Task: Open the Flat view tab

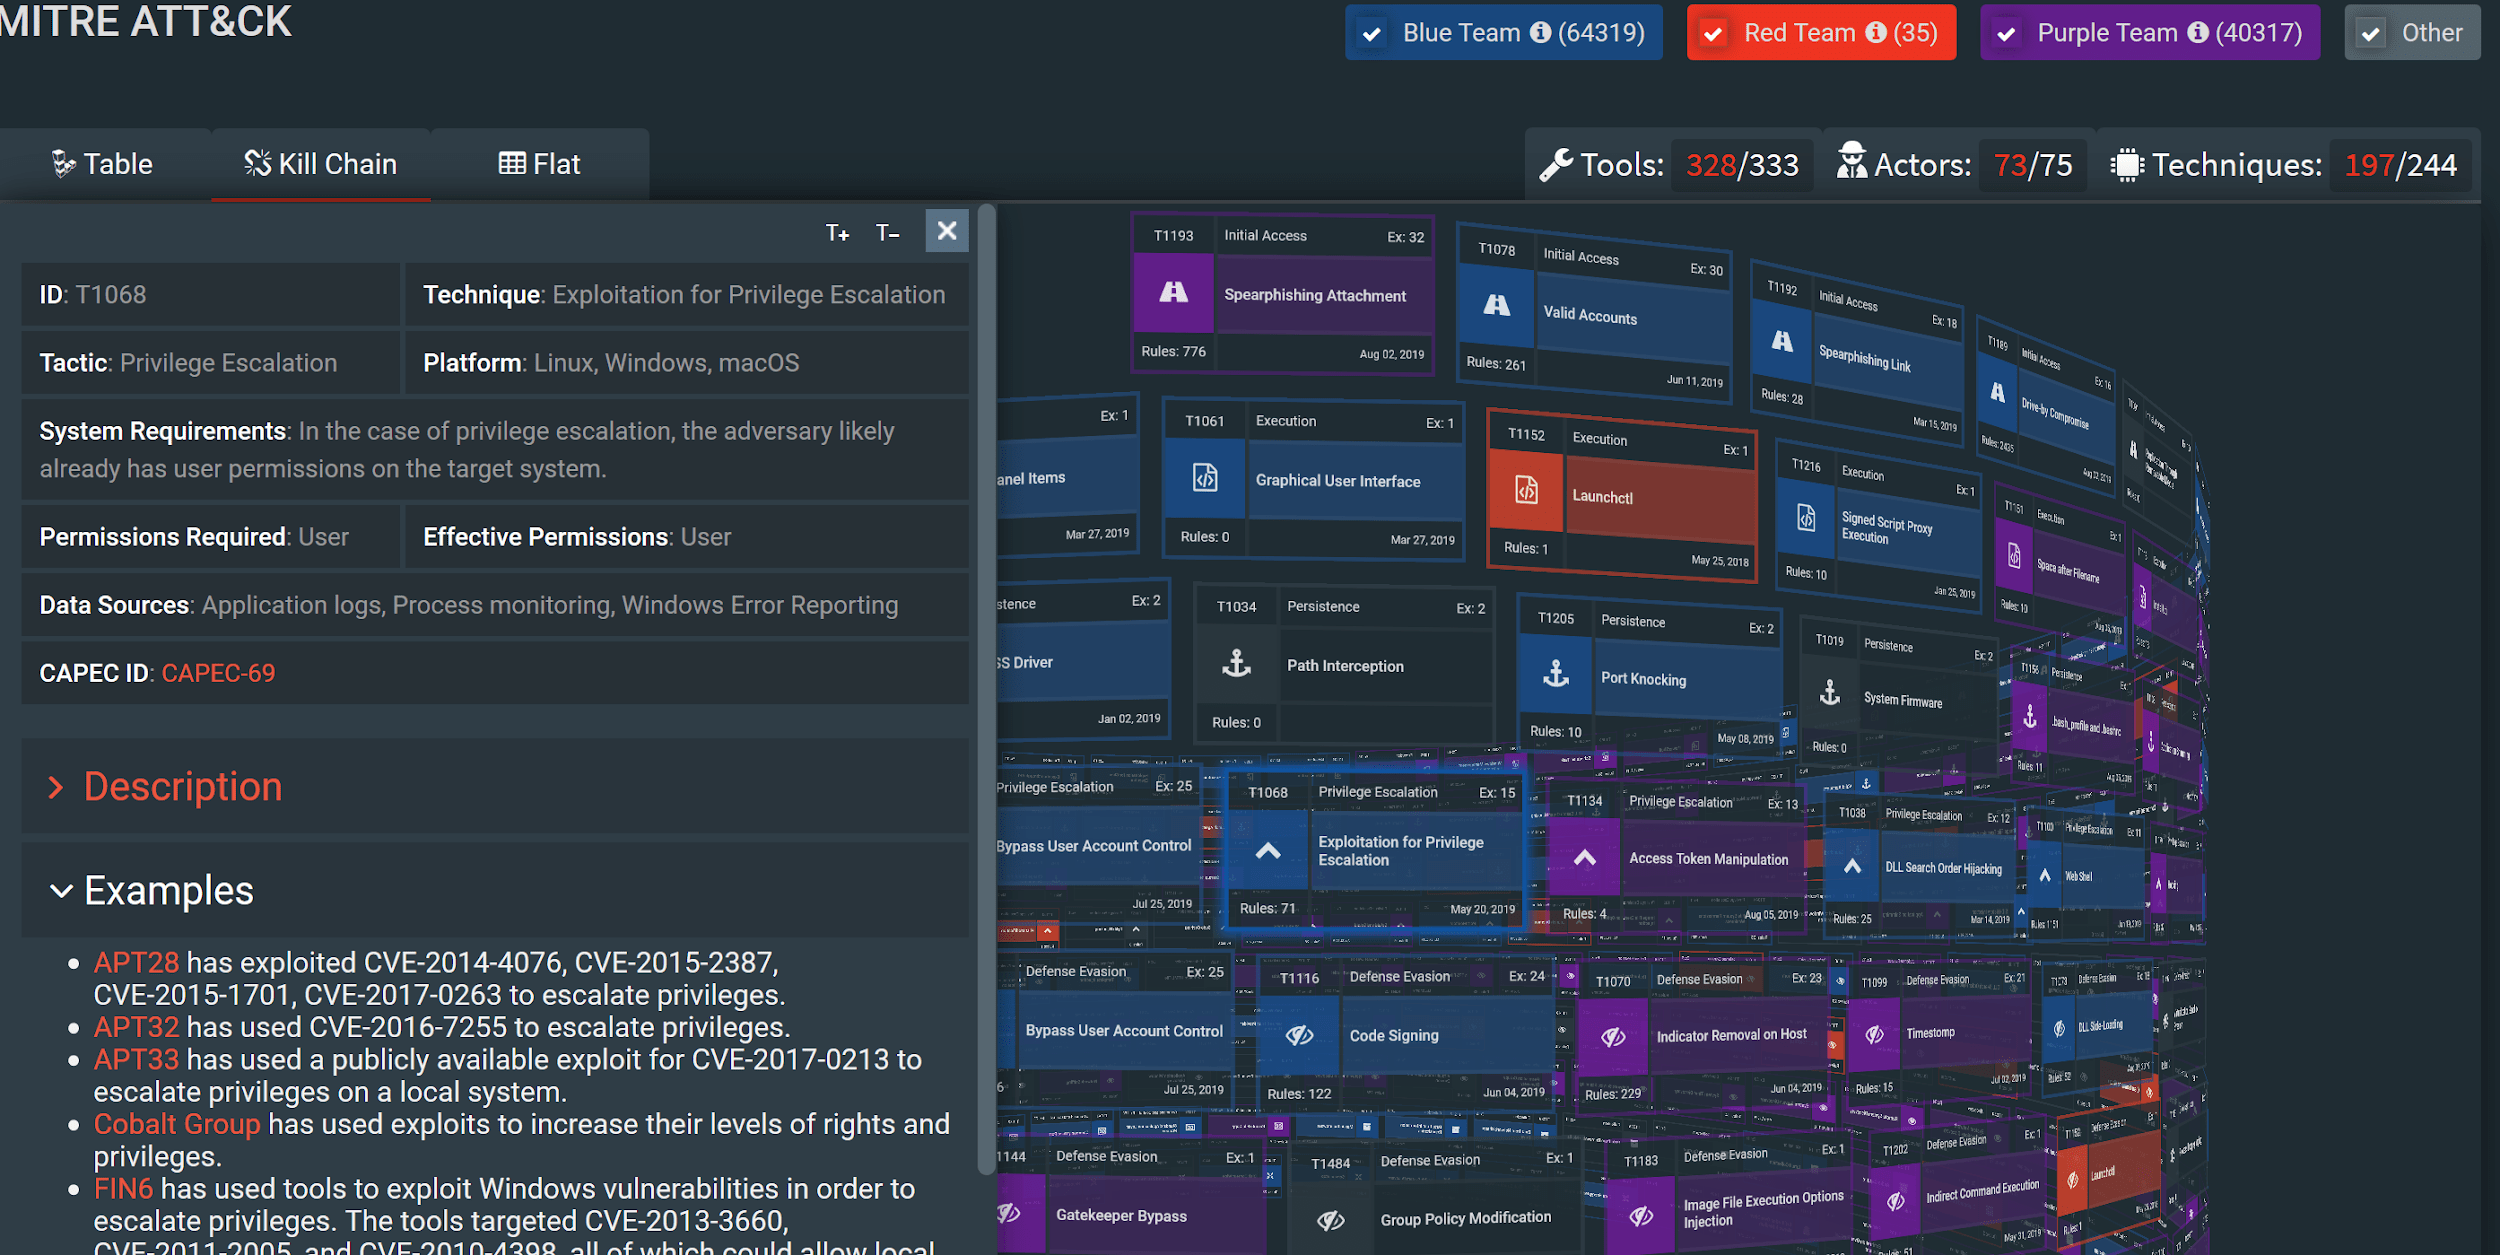Action: tap(540, 164)
